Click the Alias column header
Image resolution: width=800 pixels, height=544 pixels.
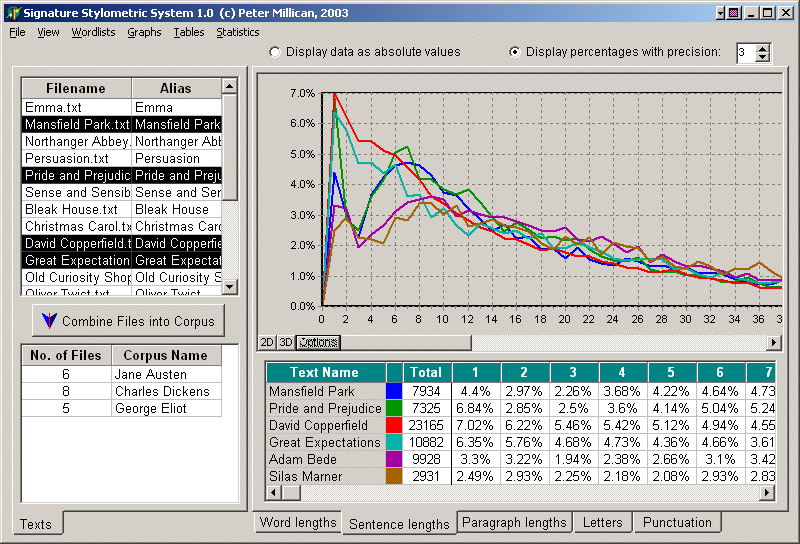[176, 88]
